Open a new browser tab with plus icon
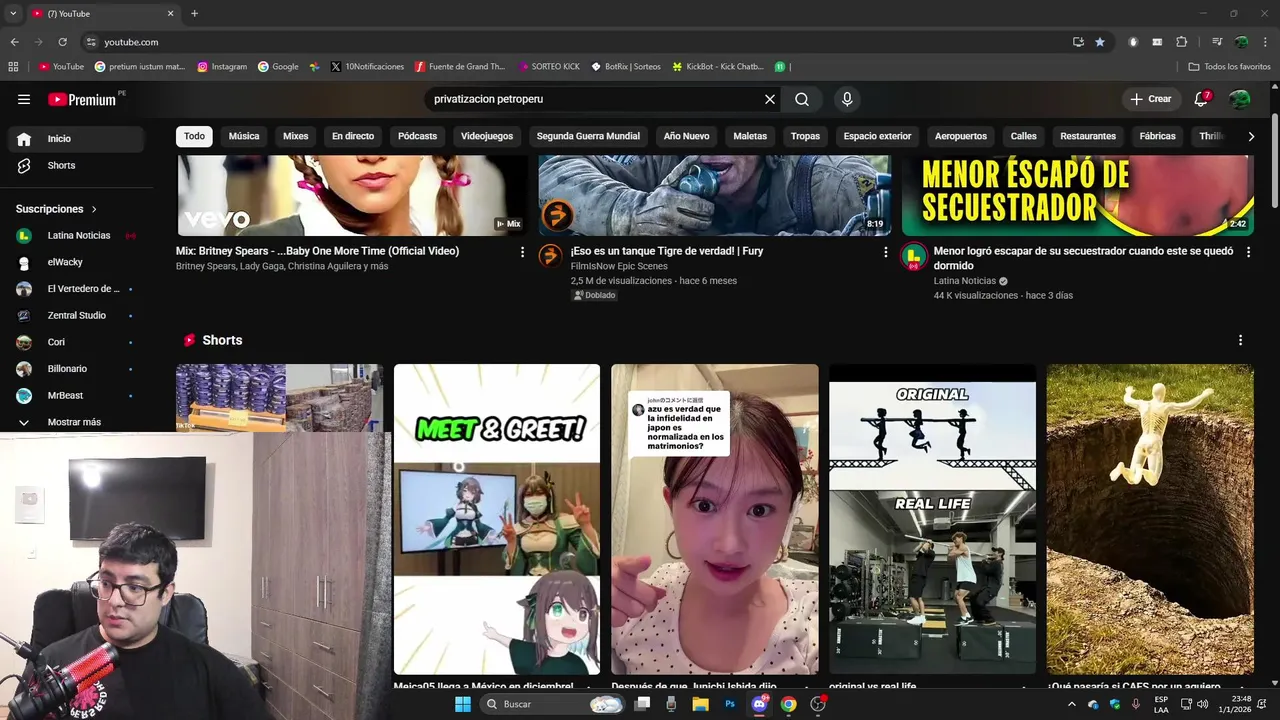 pyautogui.click(x=194, y=14)
